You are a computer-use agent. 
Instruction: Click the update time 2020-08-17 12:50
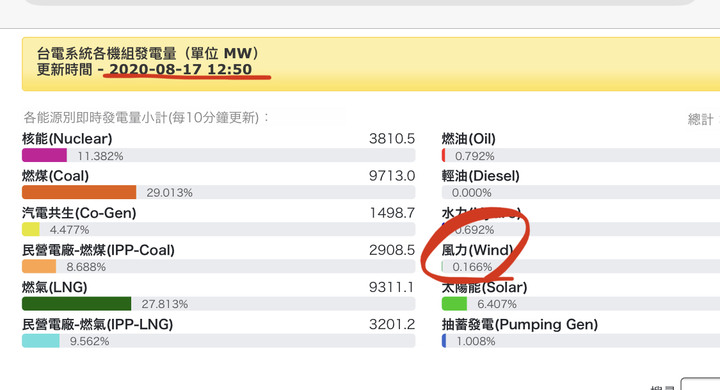(180, 69)
